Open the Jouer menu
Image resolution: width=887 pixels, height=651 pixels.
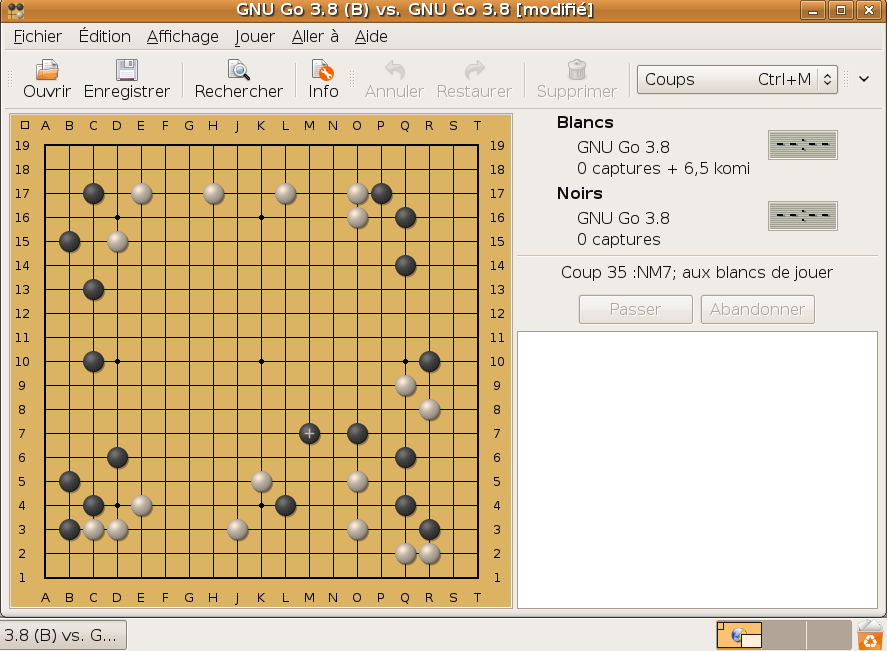point(255,36)
